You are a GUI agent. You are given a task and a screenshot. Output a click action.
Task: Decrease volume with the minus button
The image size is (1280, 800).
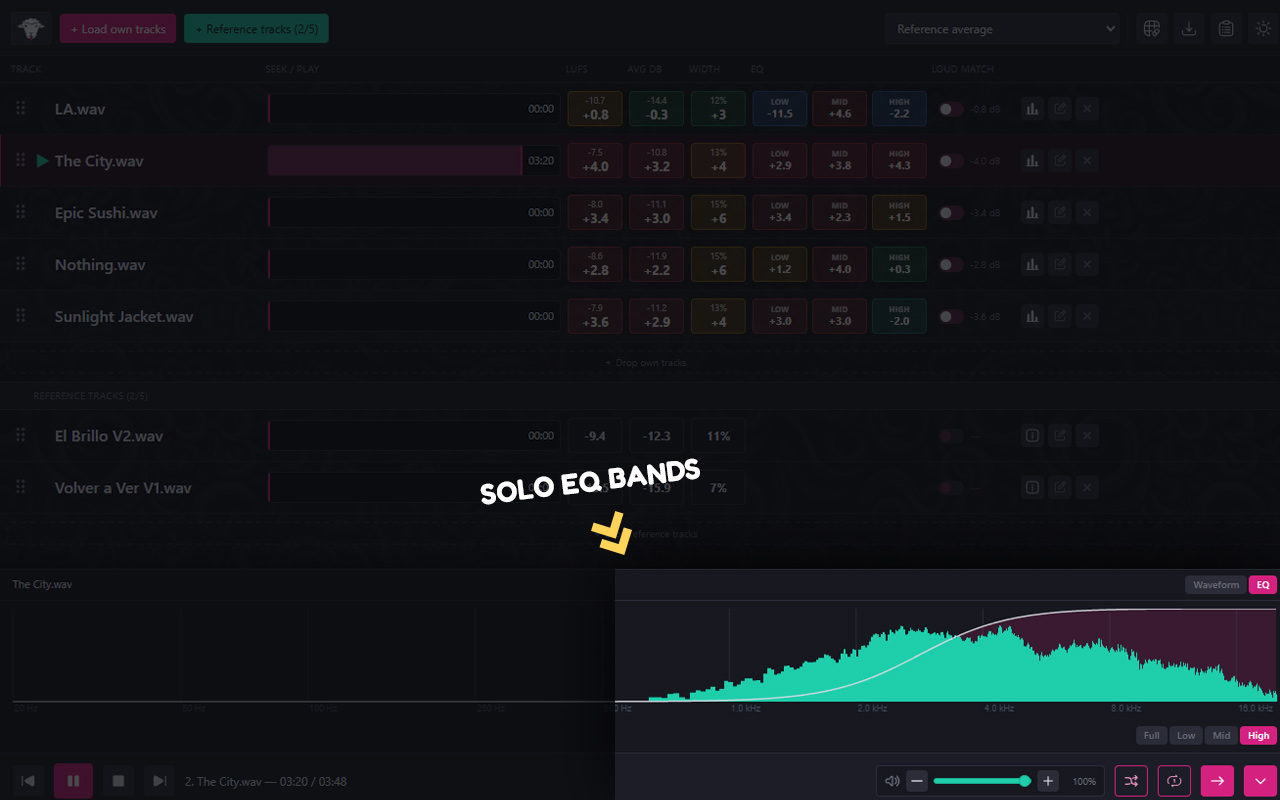917,781
